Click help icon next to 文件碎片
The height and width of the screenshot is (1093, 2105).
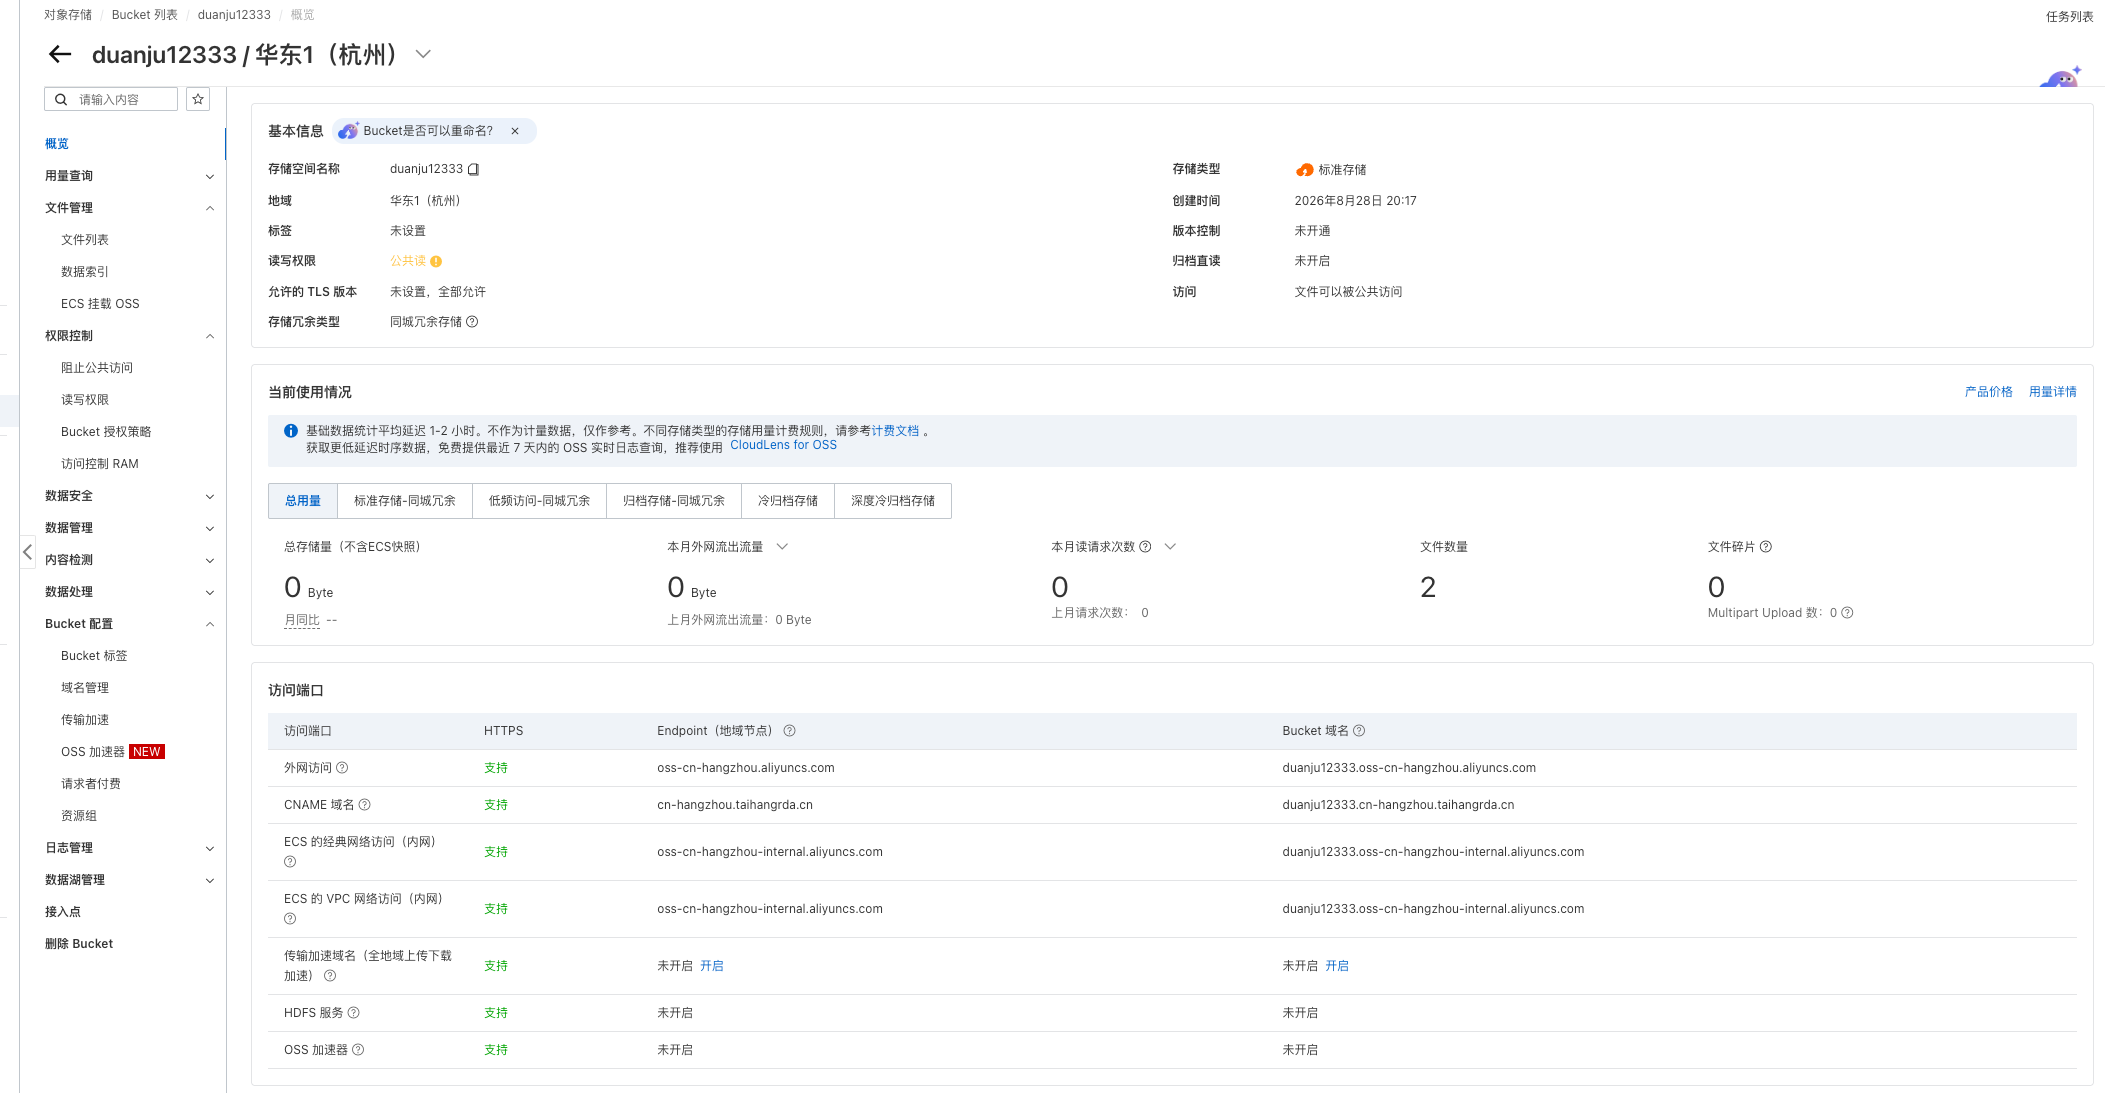click(x=1766, y=547)
